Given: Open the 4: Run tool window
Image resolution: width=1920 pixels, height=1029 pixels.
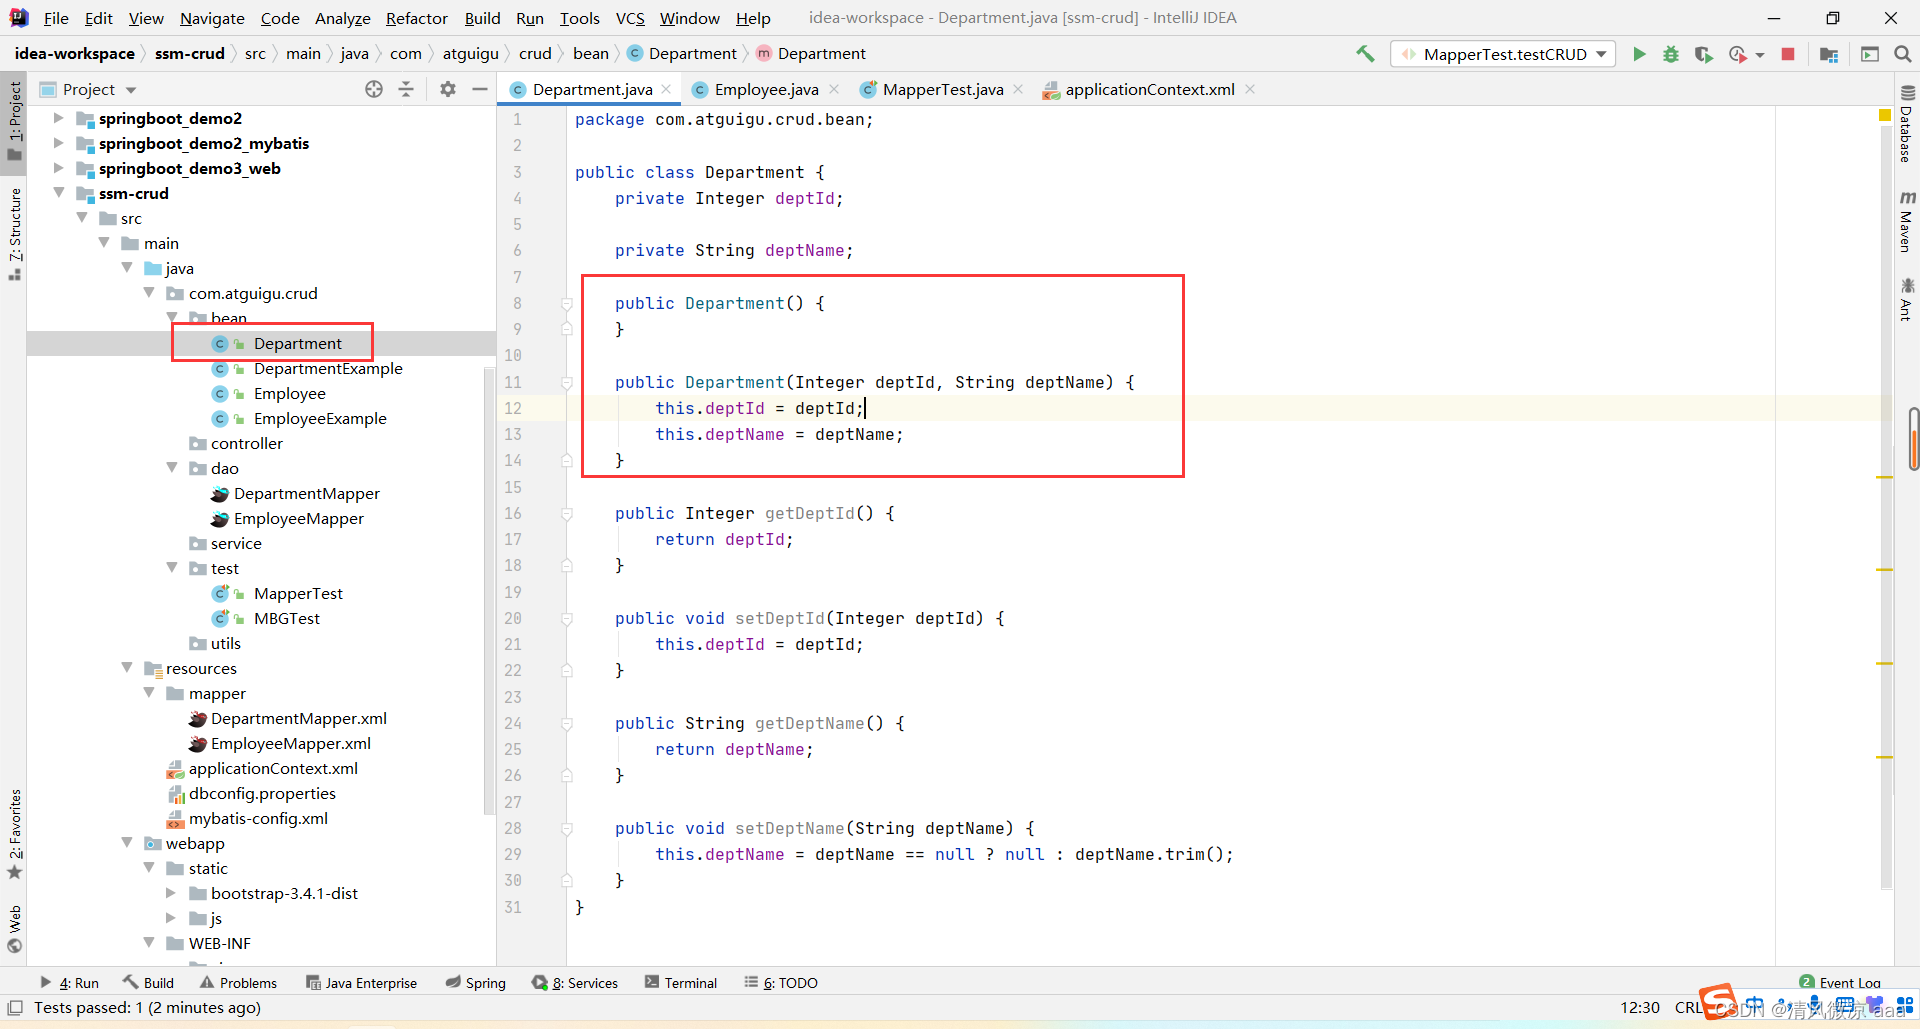Looking at the screenshot, I should coord(69,983).
